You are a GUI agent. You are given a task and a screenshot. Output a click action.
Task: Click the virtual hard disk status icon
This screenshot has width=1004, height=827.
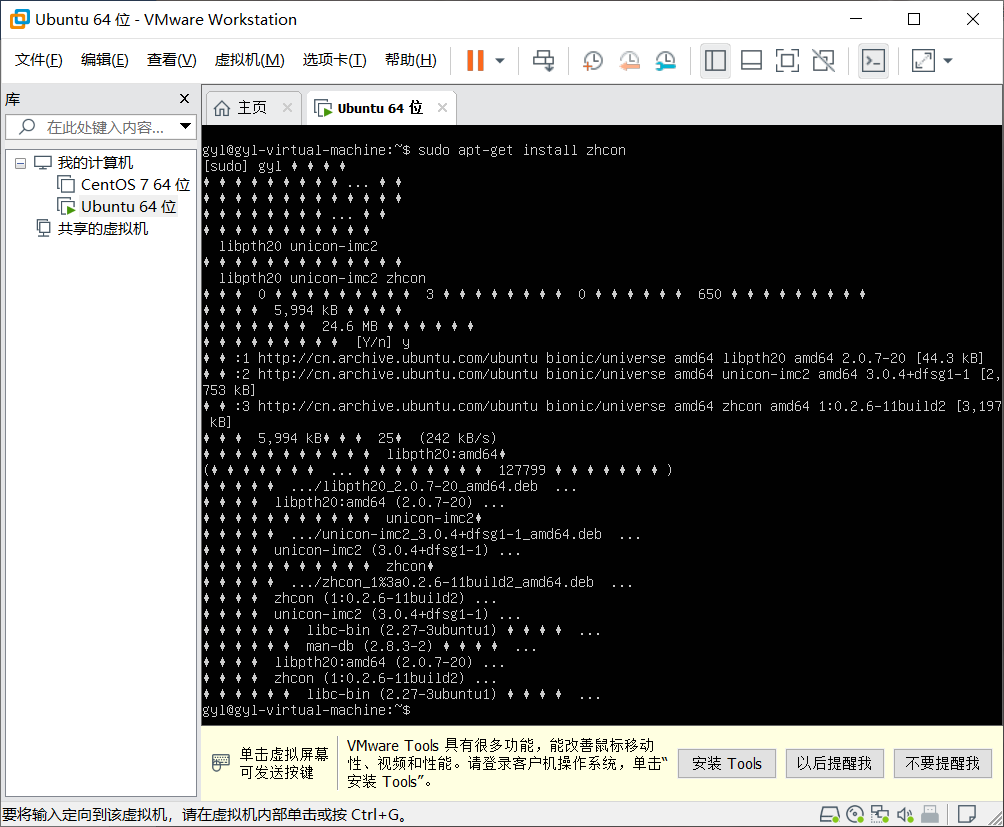click(830, 814)
